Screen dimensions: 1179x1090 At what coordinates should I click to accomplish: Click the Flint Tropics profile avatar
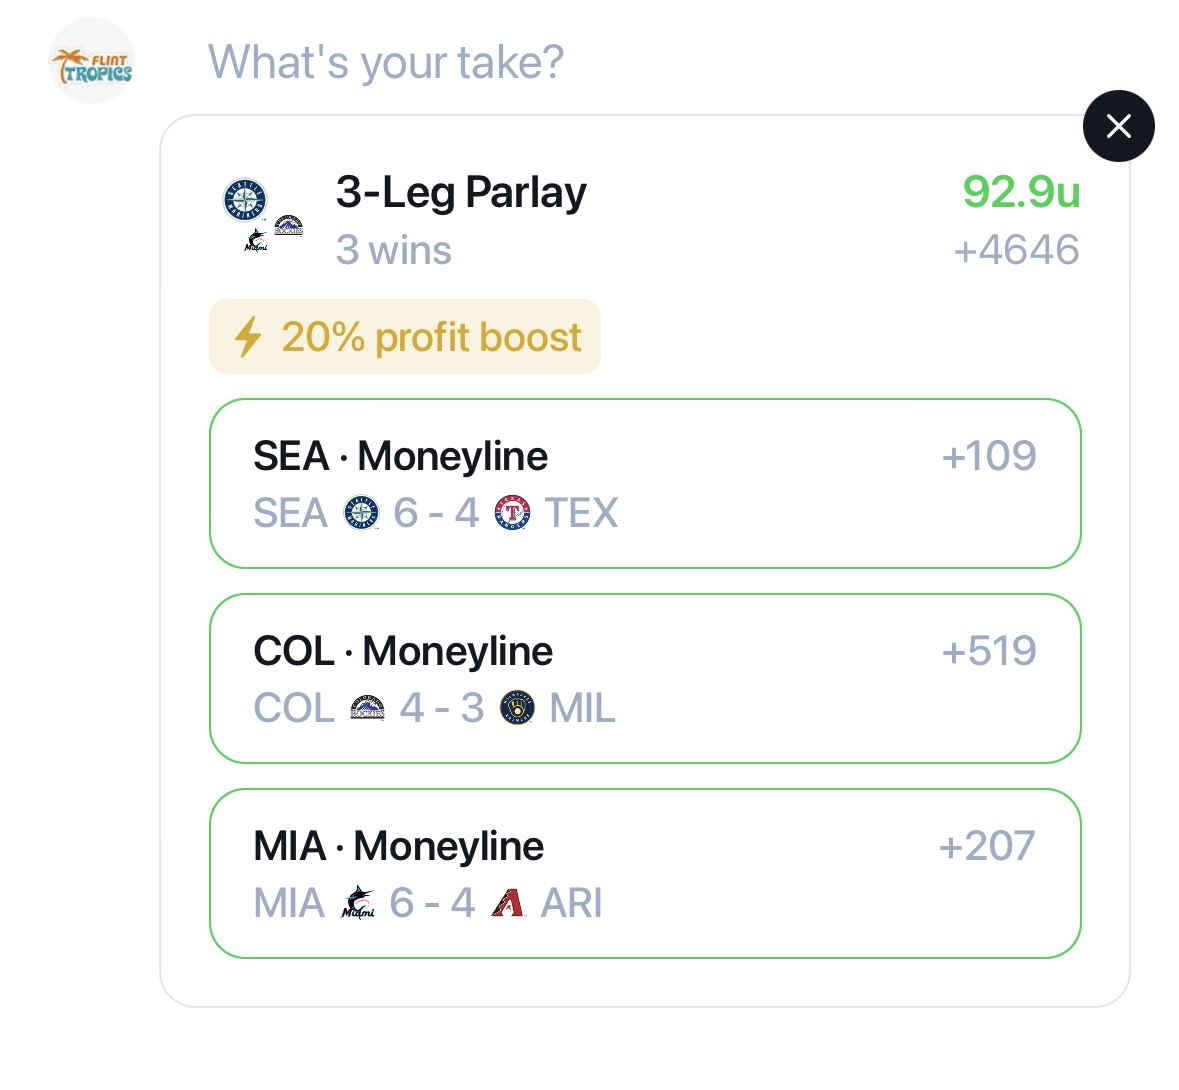(x=91, y=61)
